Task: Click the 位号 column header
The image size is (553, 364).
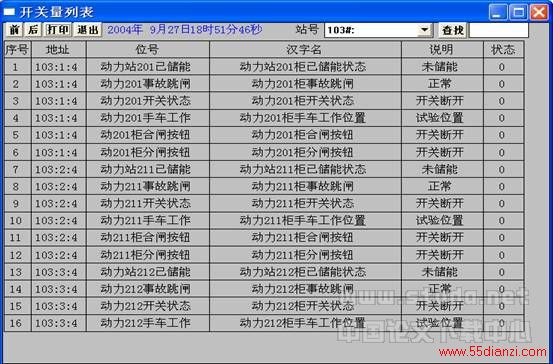Action: pos(148,50)
